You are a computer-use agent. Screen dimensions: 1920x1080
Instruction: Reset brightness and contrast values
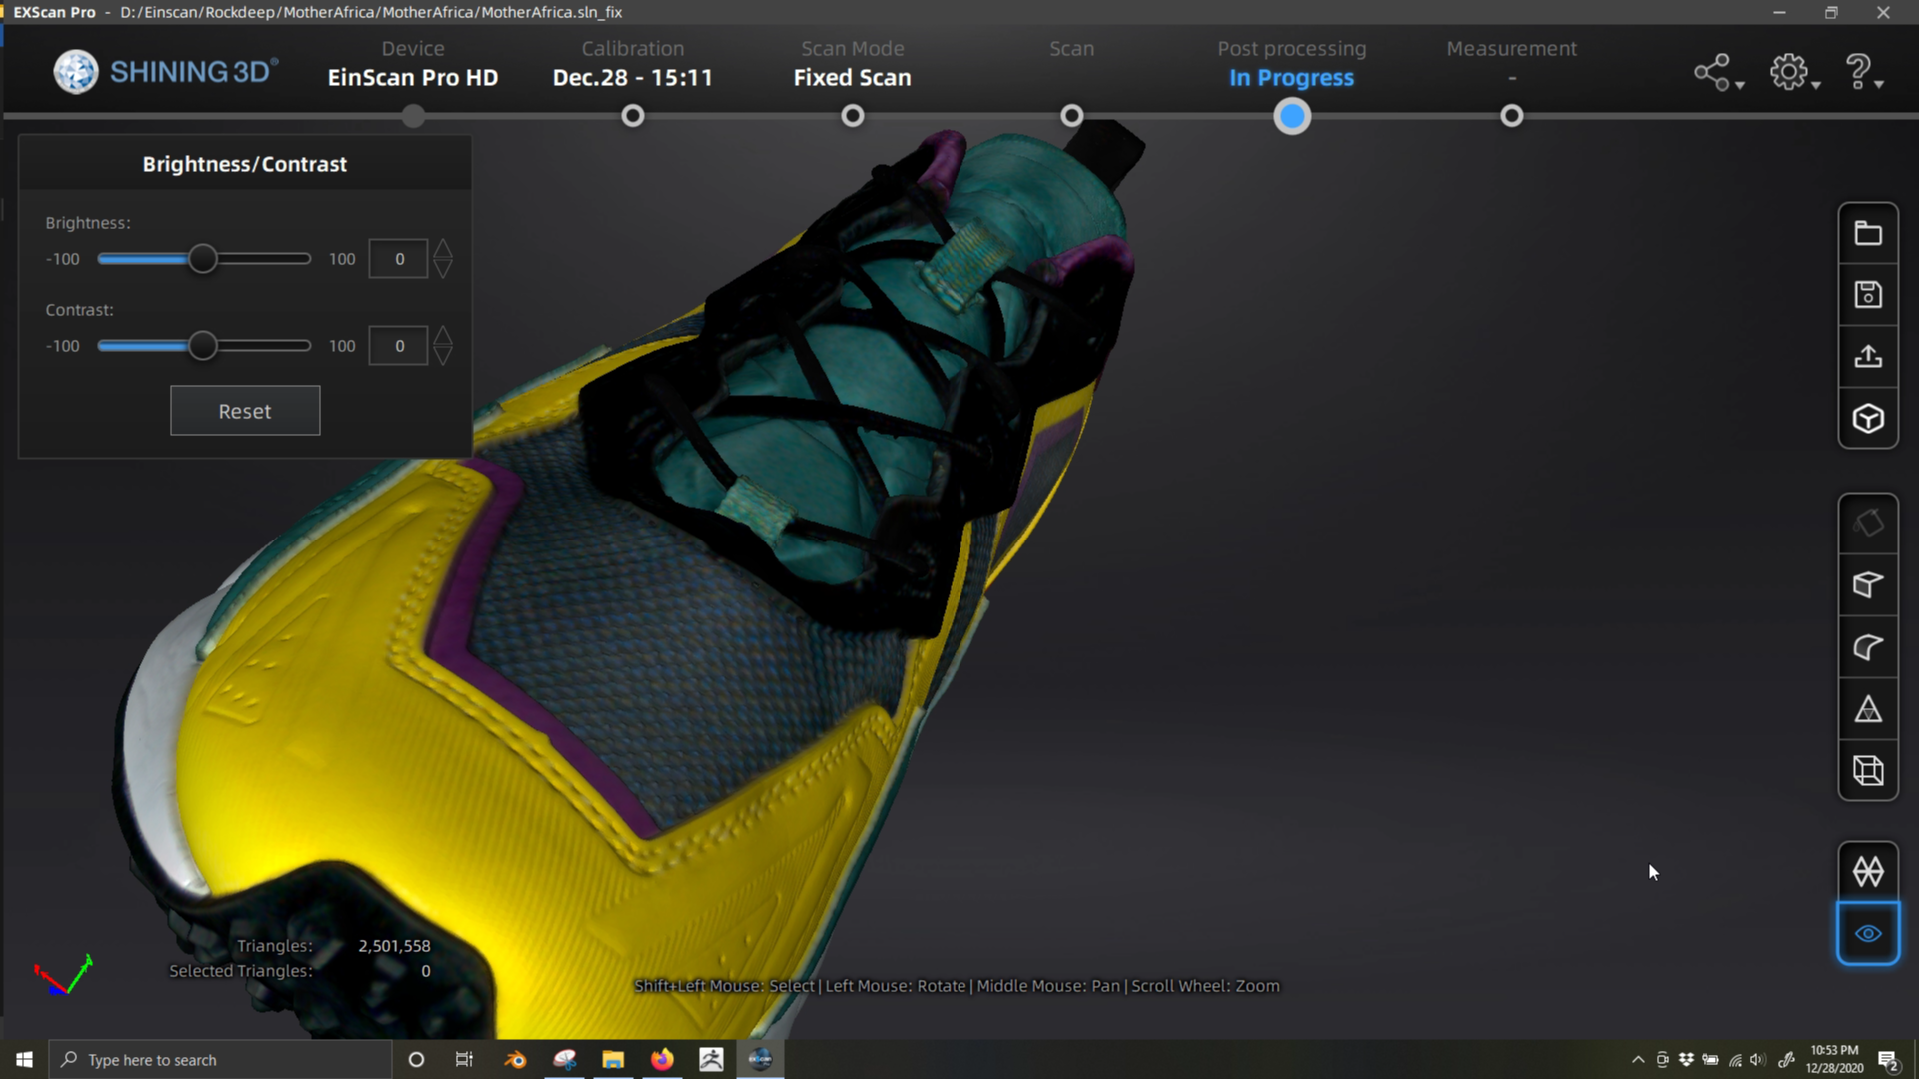(x=245, y=411)
